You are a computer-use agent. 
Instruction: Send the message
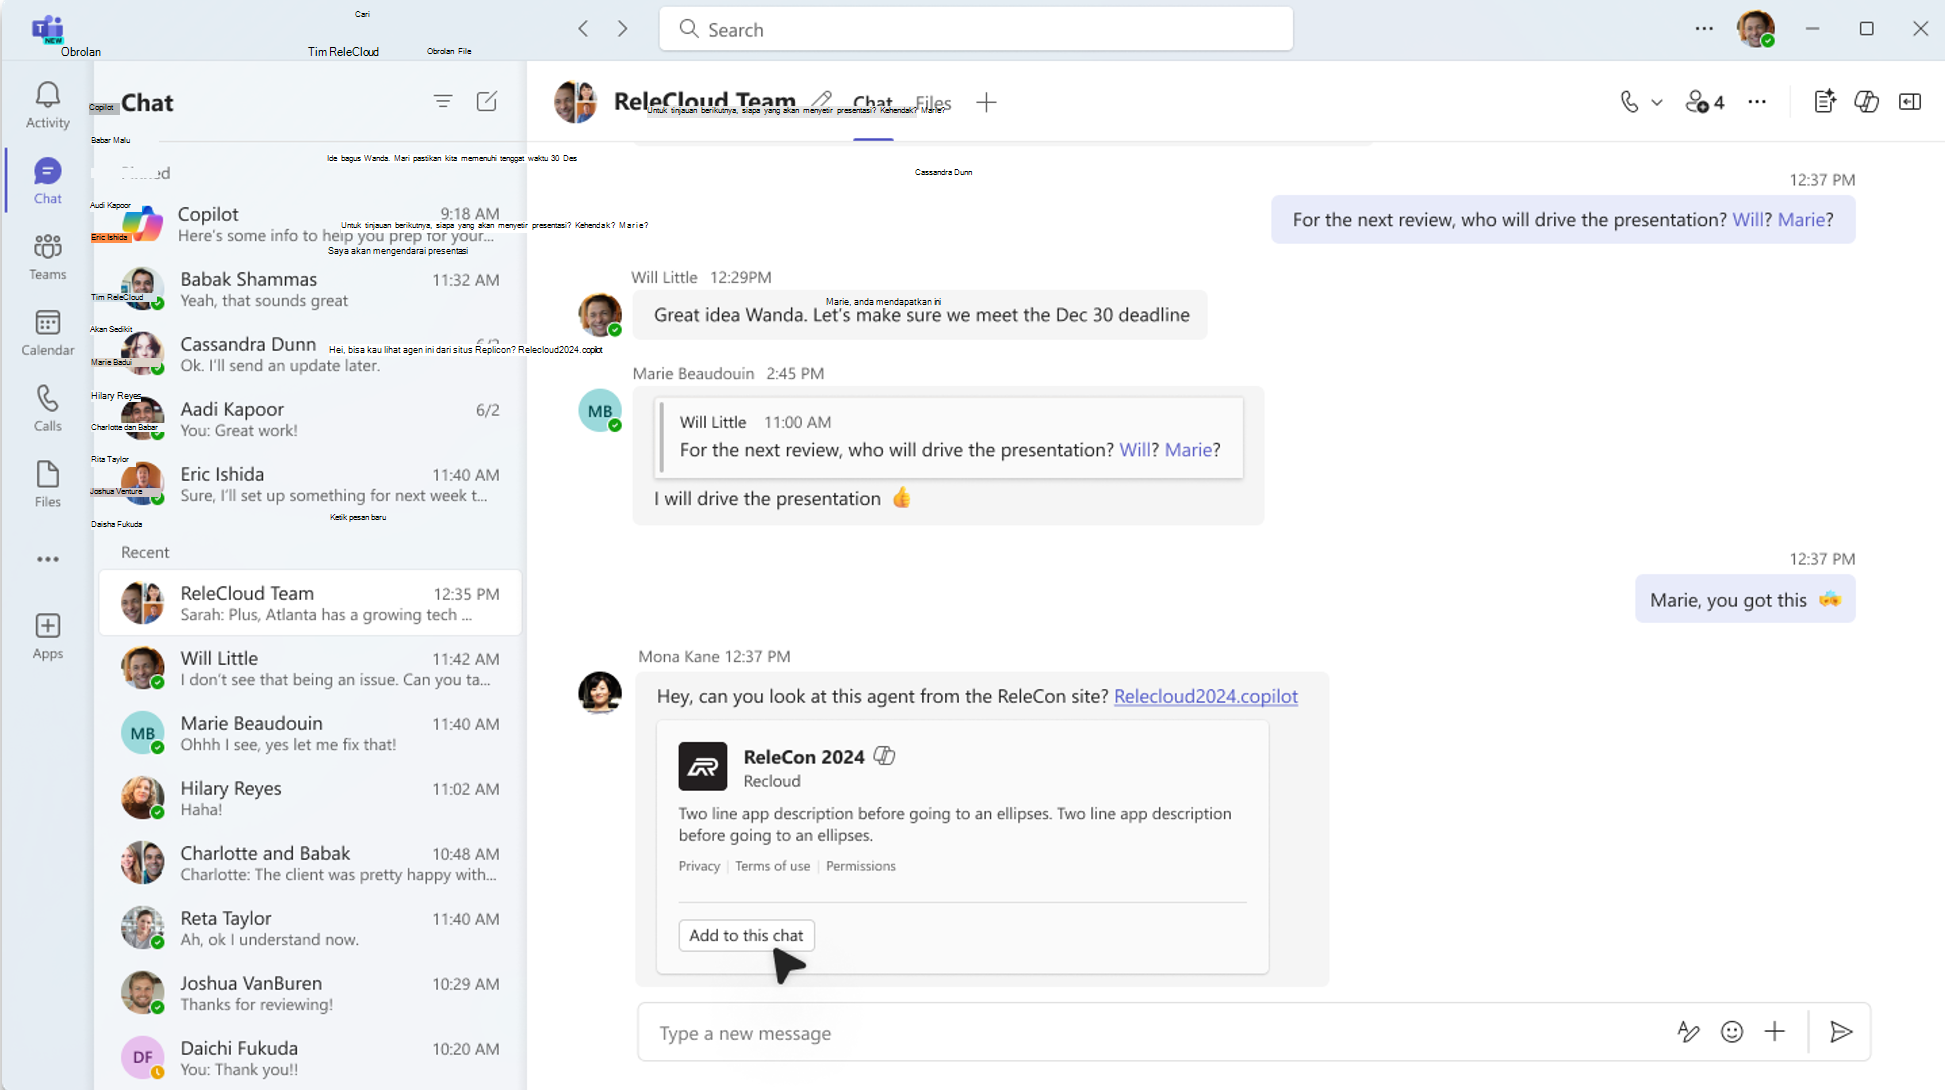pos(1841,1032)
